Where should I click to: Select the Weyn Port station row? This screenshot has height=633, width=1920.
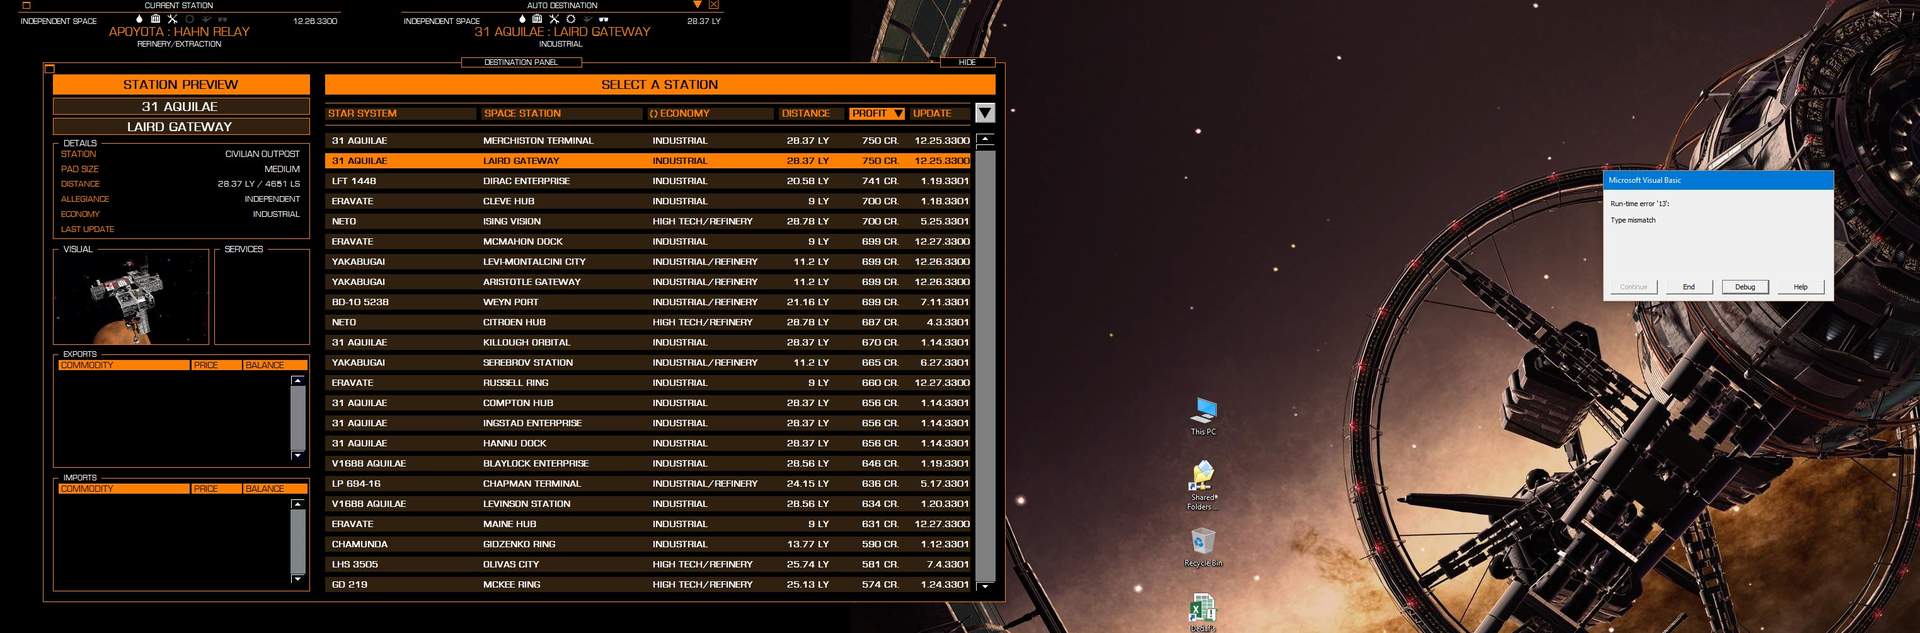pos(648,302)
